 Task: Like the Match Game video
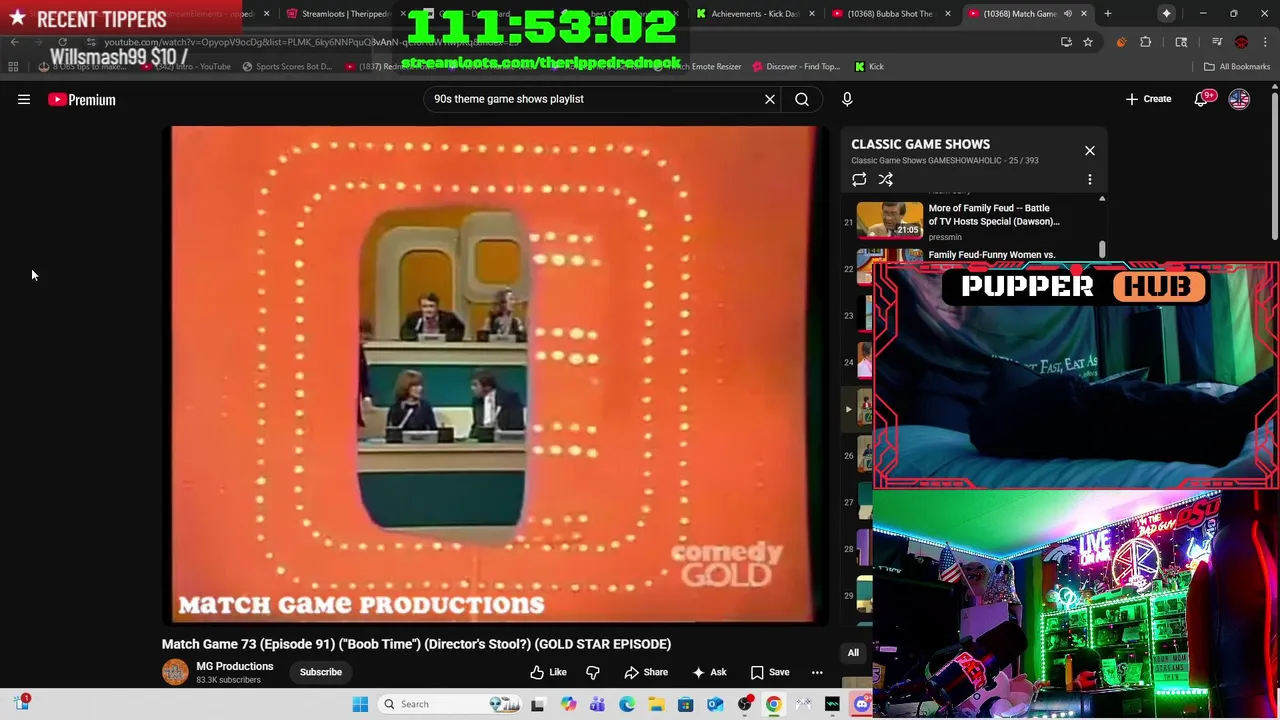[548, 672]
